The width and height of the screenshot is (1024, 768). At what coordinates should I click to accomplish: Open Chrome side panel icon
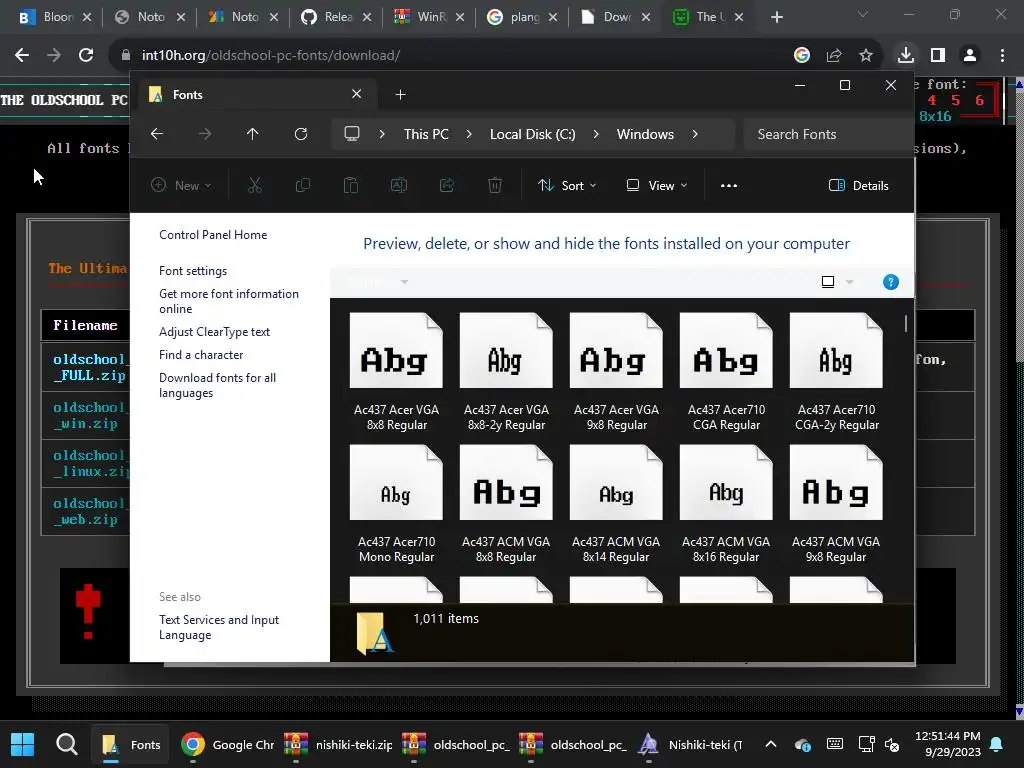click(x=938, y=55)
